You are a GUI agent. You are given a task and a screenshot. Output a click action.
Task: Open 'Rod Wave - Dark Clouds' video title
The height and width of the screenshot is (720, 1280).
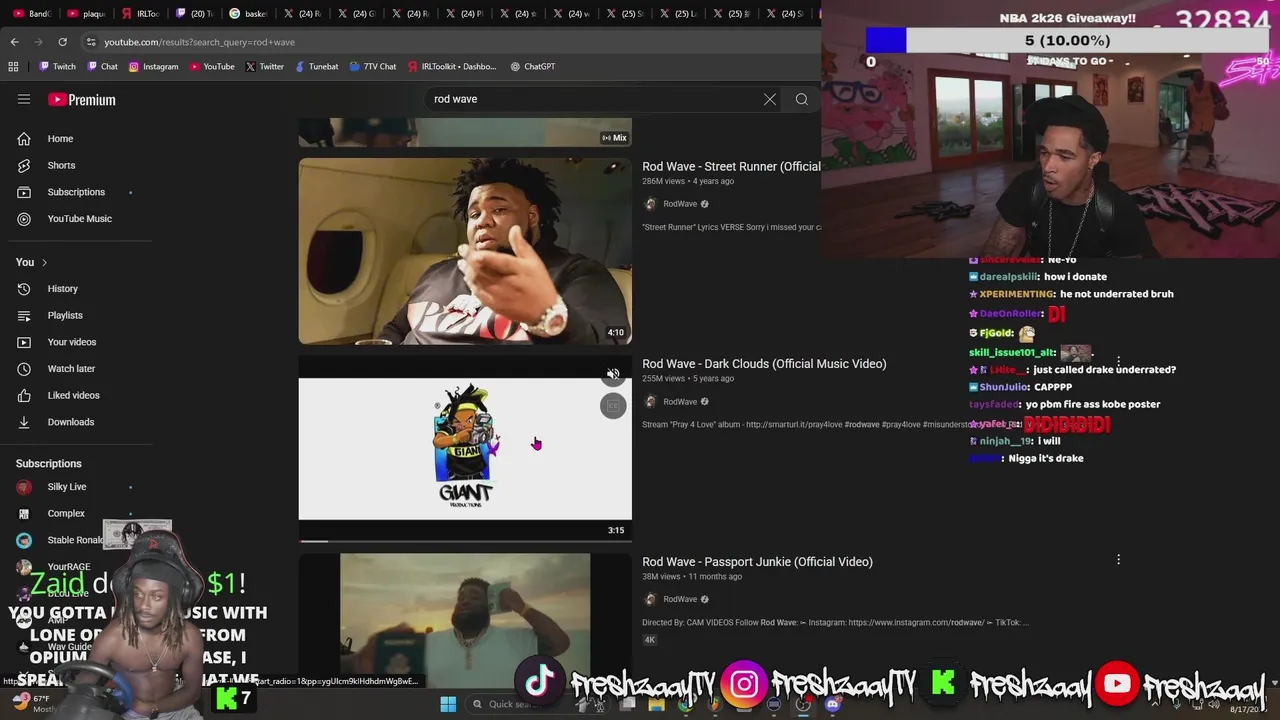pyautogui.click(x=764, y=364)
